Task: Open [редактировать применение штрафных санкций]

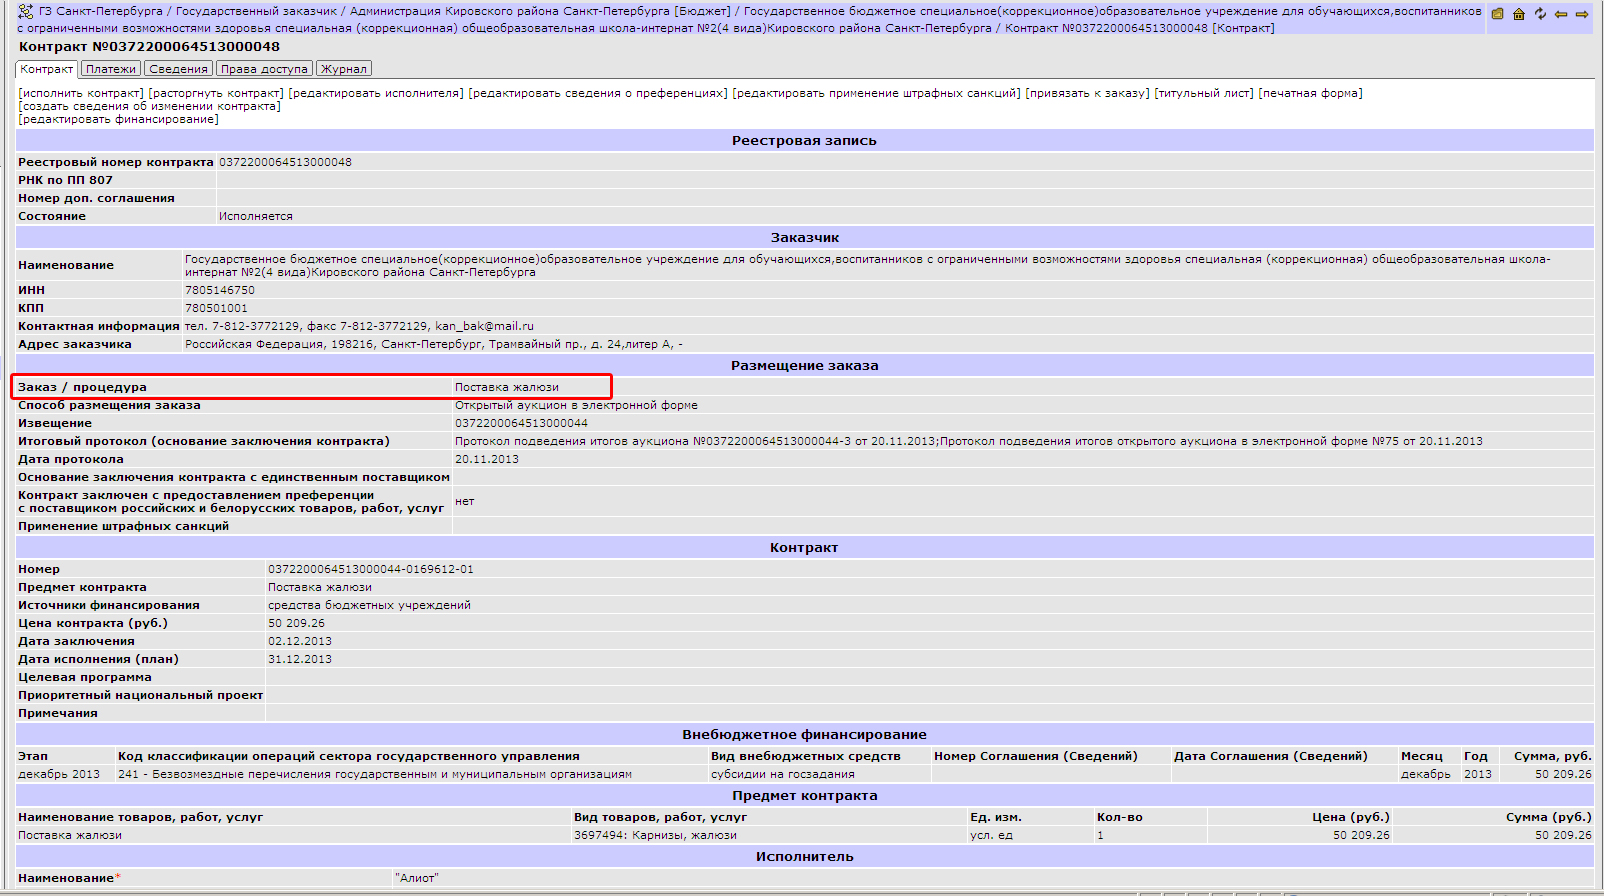Action: point(876,93)
